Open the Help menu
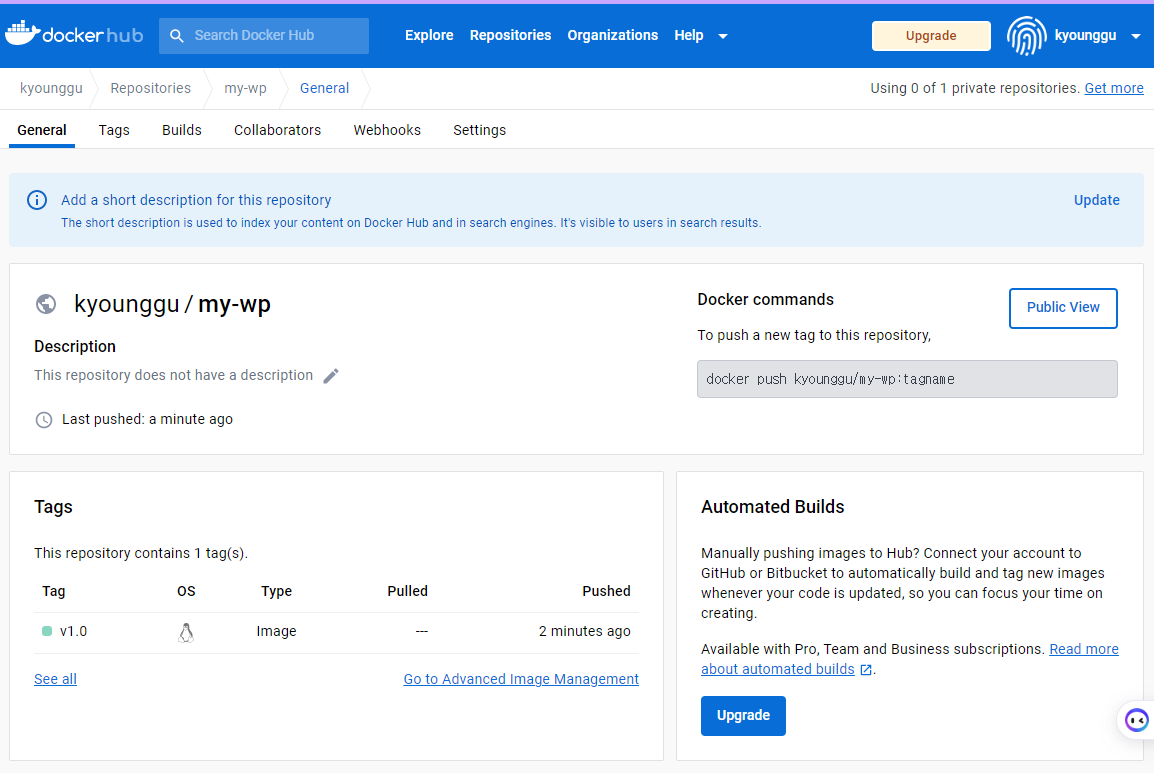 pyautogui.click(x=689, y=35)
